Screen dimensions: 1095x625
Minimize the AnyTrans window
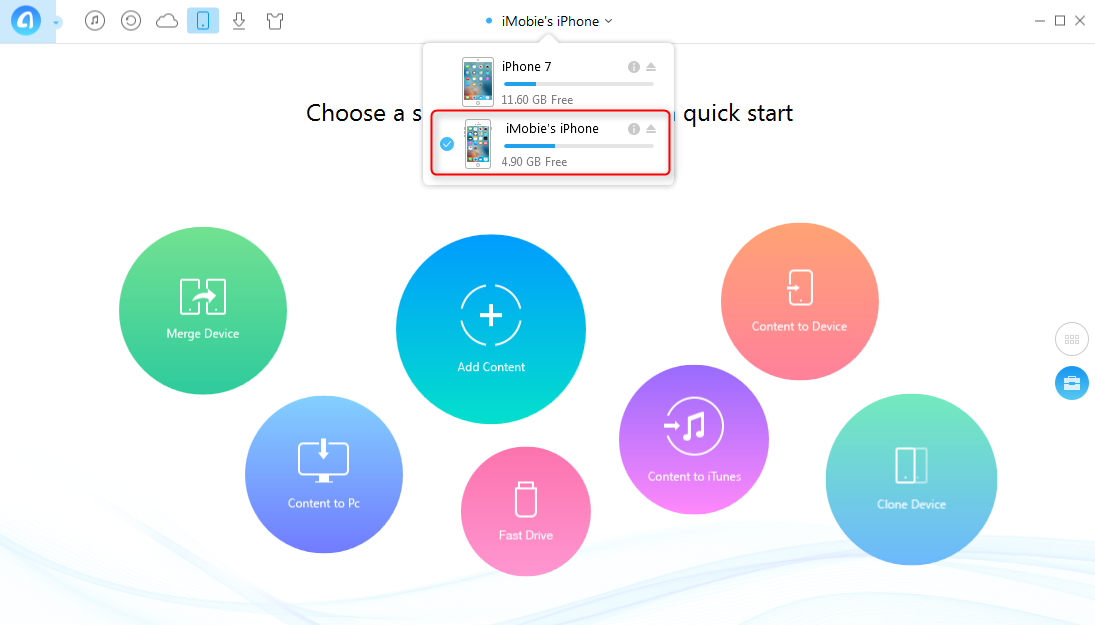coord(1040,21)
